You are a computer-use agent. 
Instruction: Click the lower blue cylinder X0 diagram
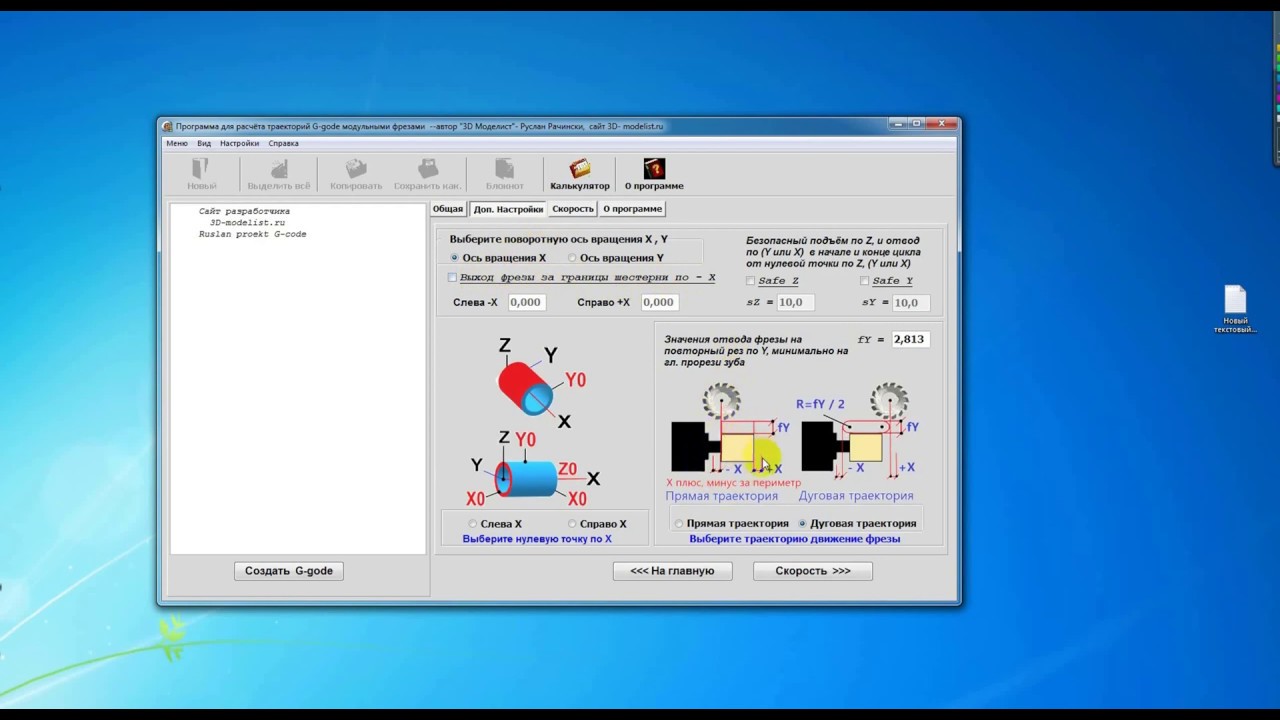point(534,468)
